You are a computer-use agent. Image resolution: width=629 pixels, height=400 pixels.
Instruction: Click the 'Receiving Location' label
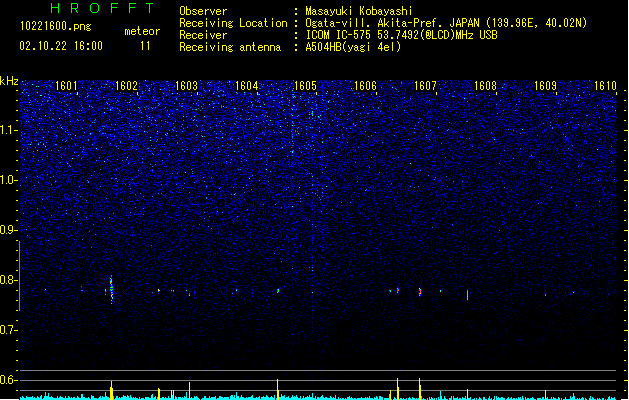(x=233, y=23)
